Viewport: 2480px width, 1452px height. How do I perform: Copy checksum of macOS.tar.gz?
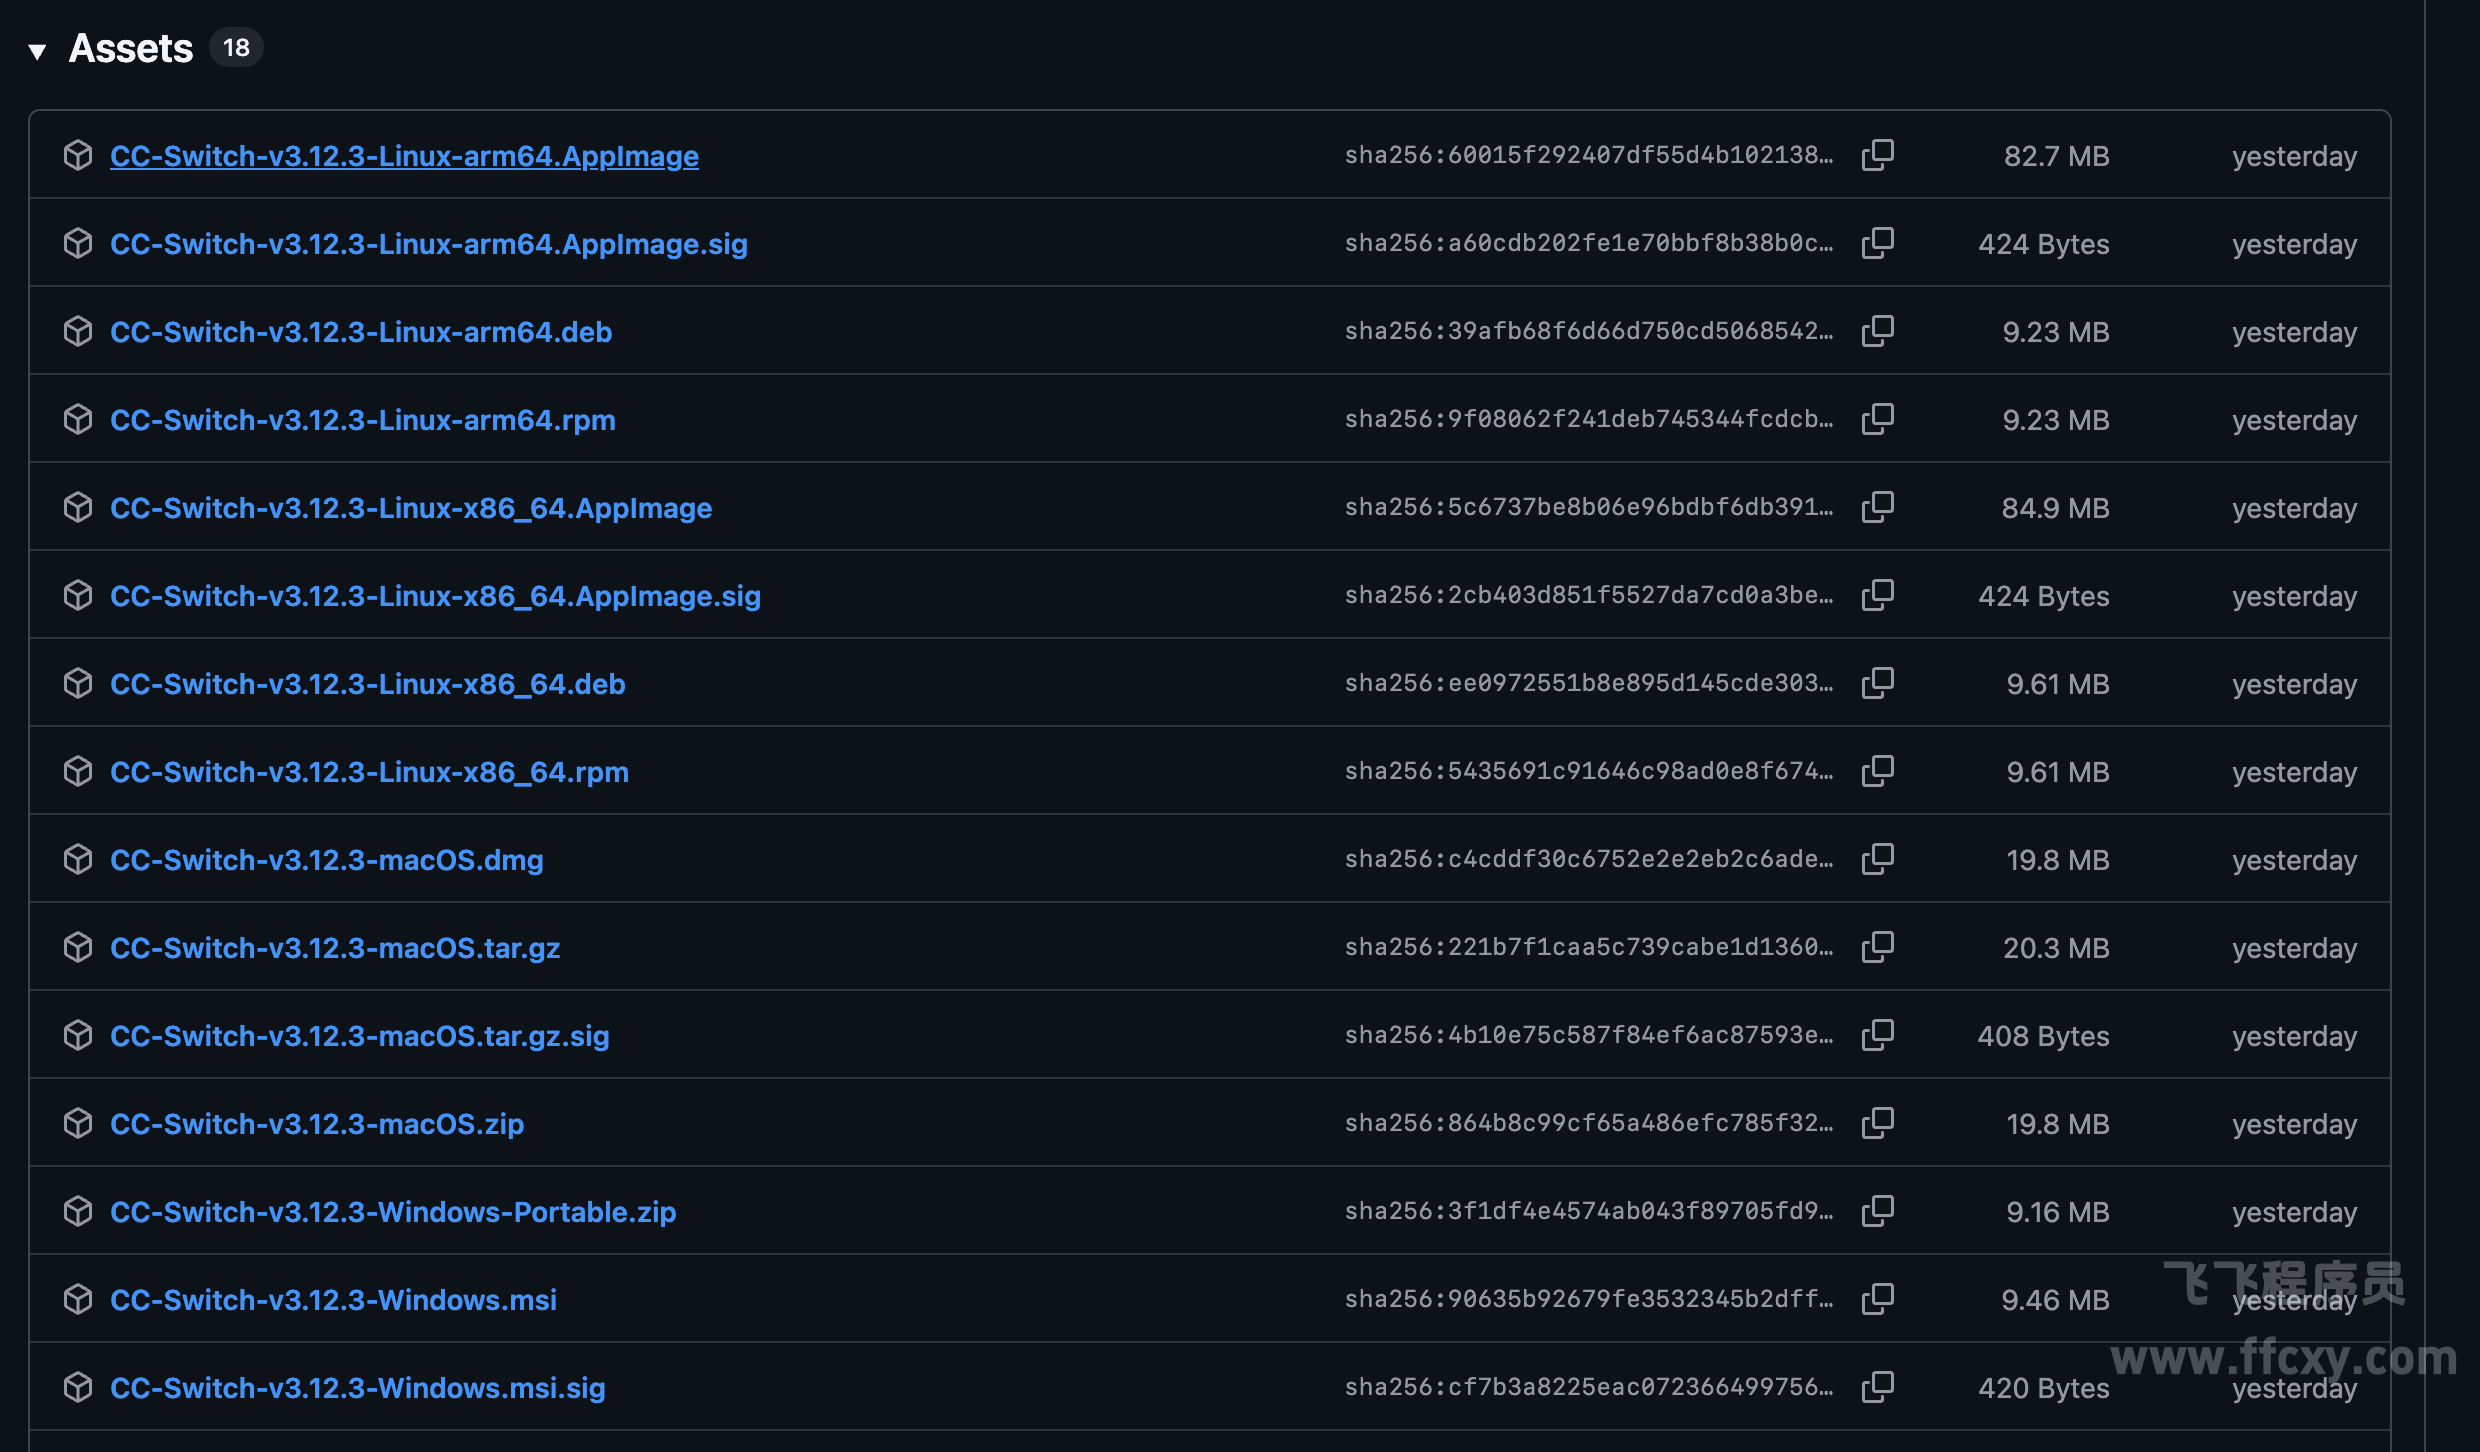click(x=1877, y=947)
